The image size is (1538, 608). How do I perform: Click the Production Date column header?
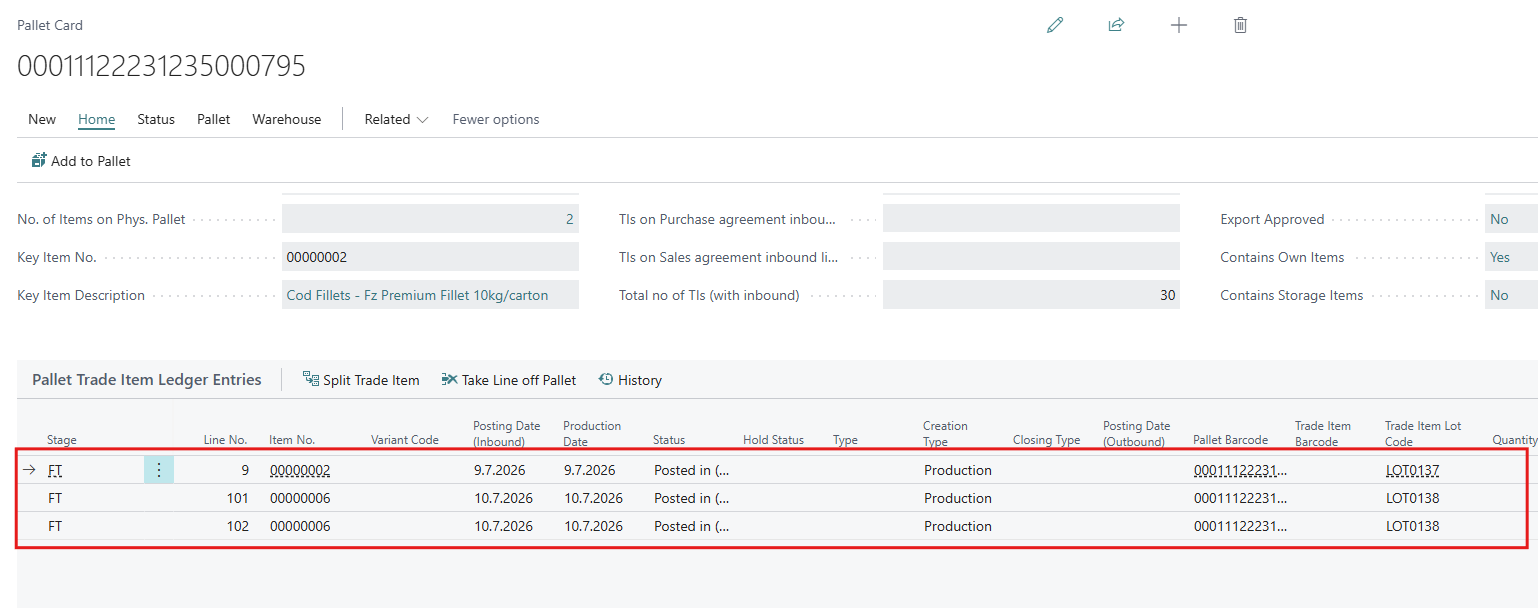pyautogui.click(x=592, y=433)
